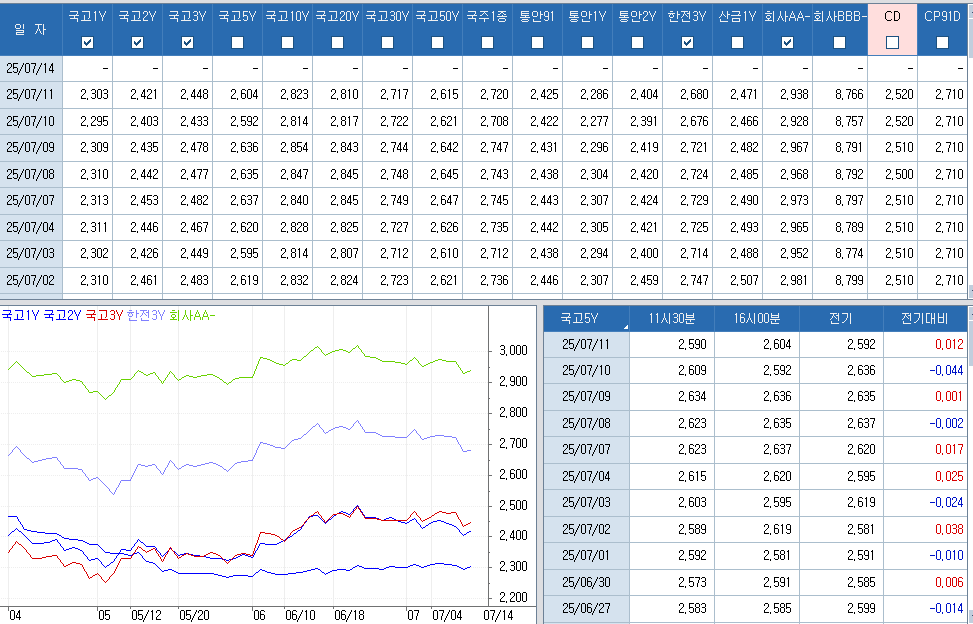Viewport: 973px width, 624px height.
Task: Click the green 회사AA- chart legend label
Action: click(193, 315)
